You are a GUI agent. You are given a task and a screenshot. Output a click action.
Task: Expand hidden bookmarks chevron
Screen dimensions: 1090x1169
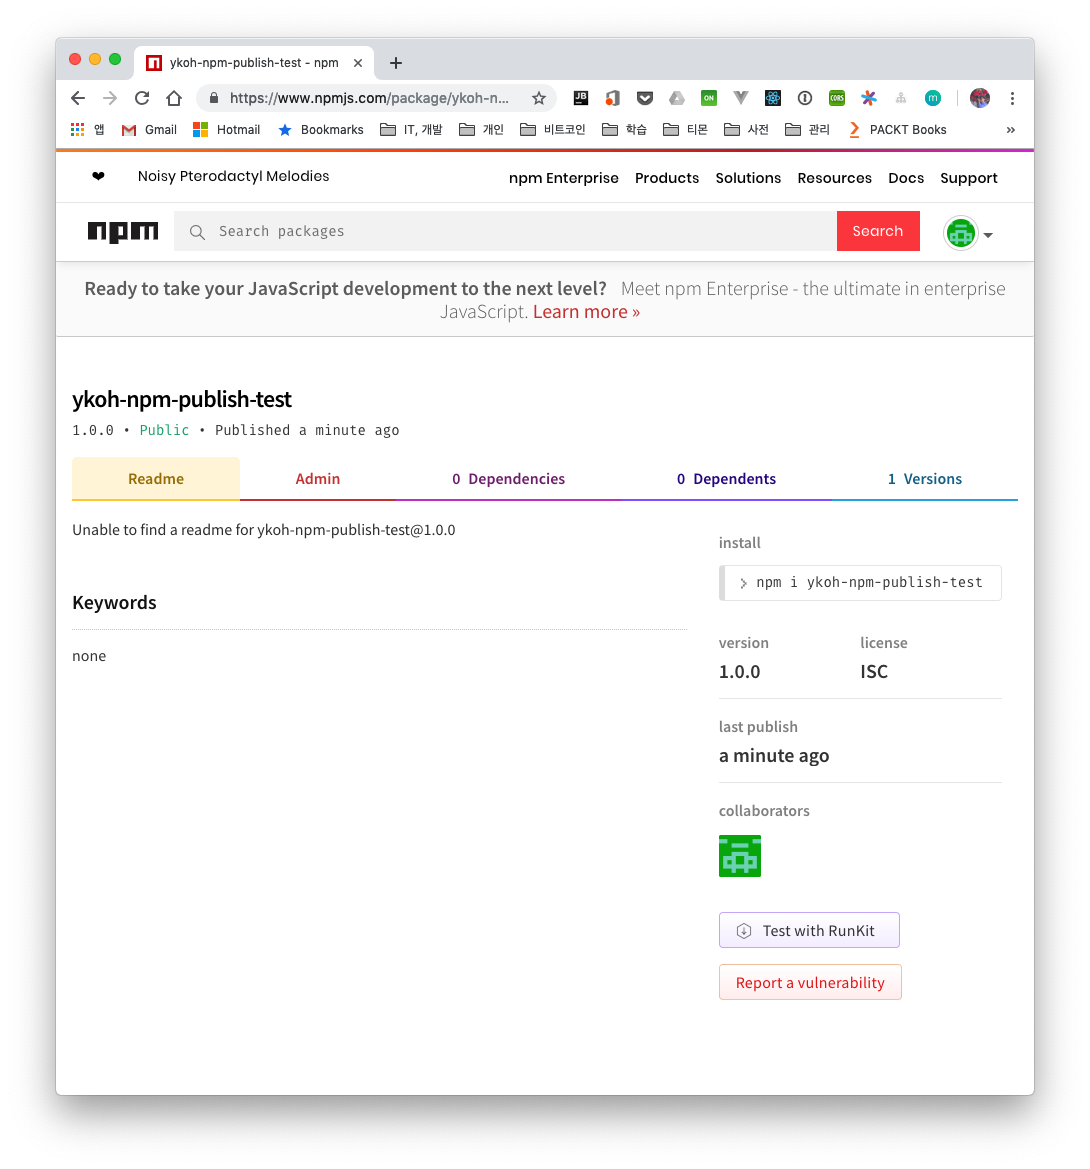[1010, 130]
